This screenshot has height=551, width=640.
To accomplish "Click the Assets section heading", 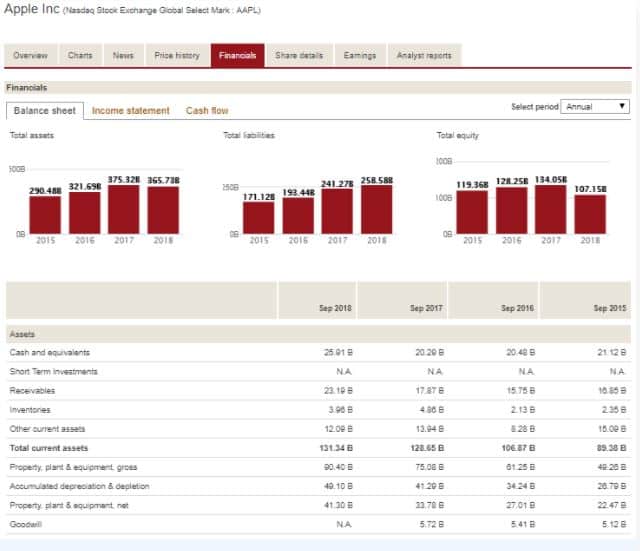I will coord(22,334).
